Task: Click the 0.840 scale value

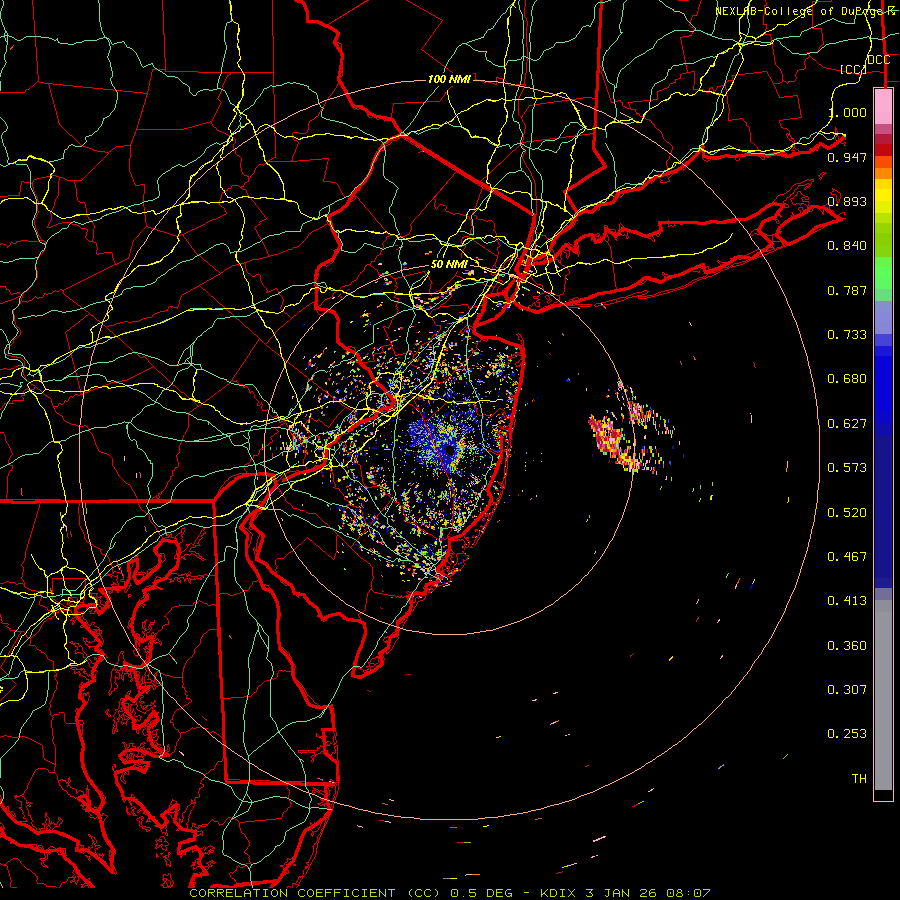Action: click(x=847, y=246)
